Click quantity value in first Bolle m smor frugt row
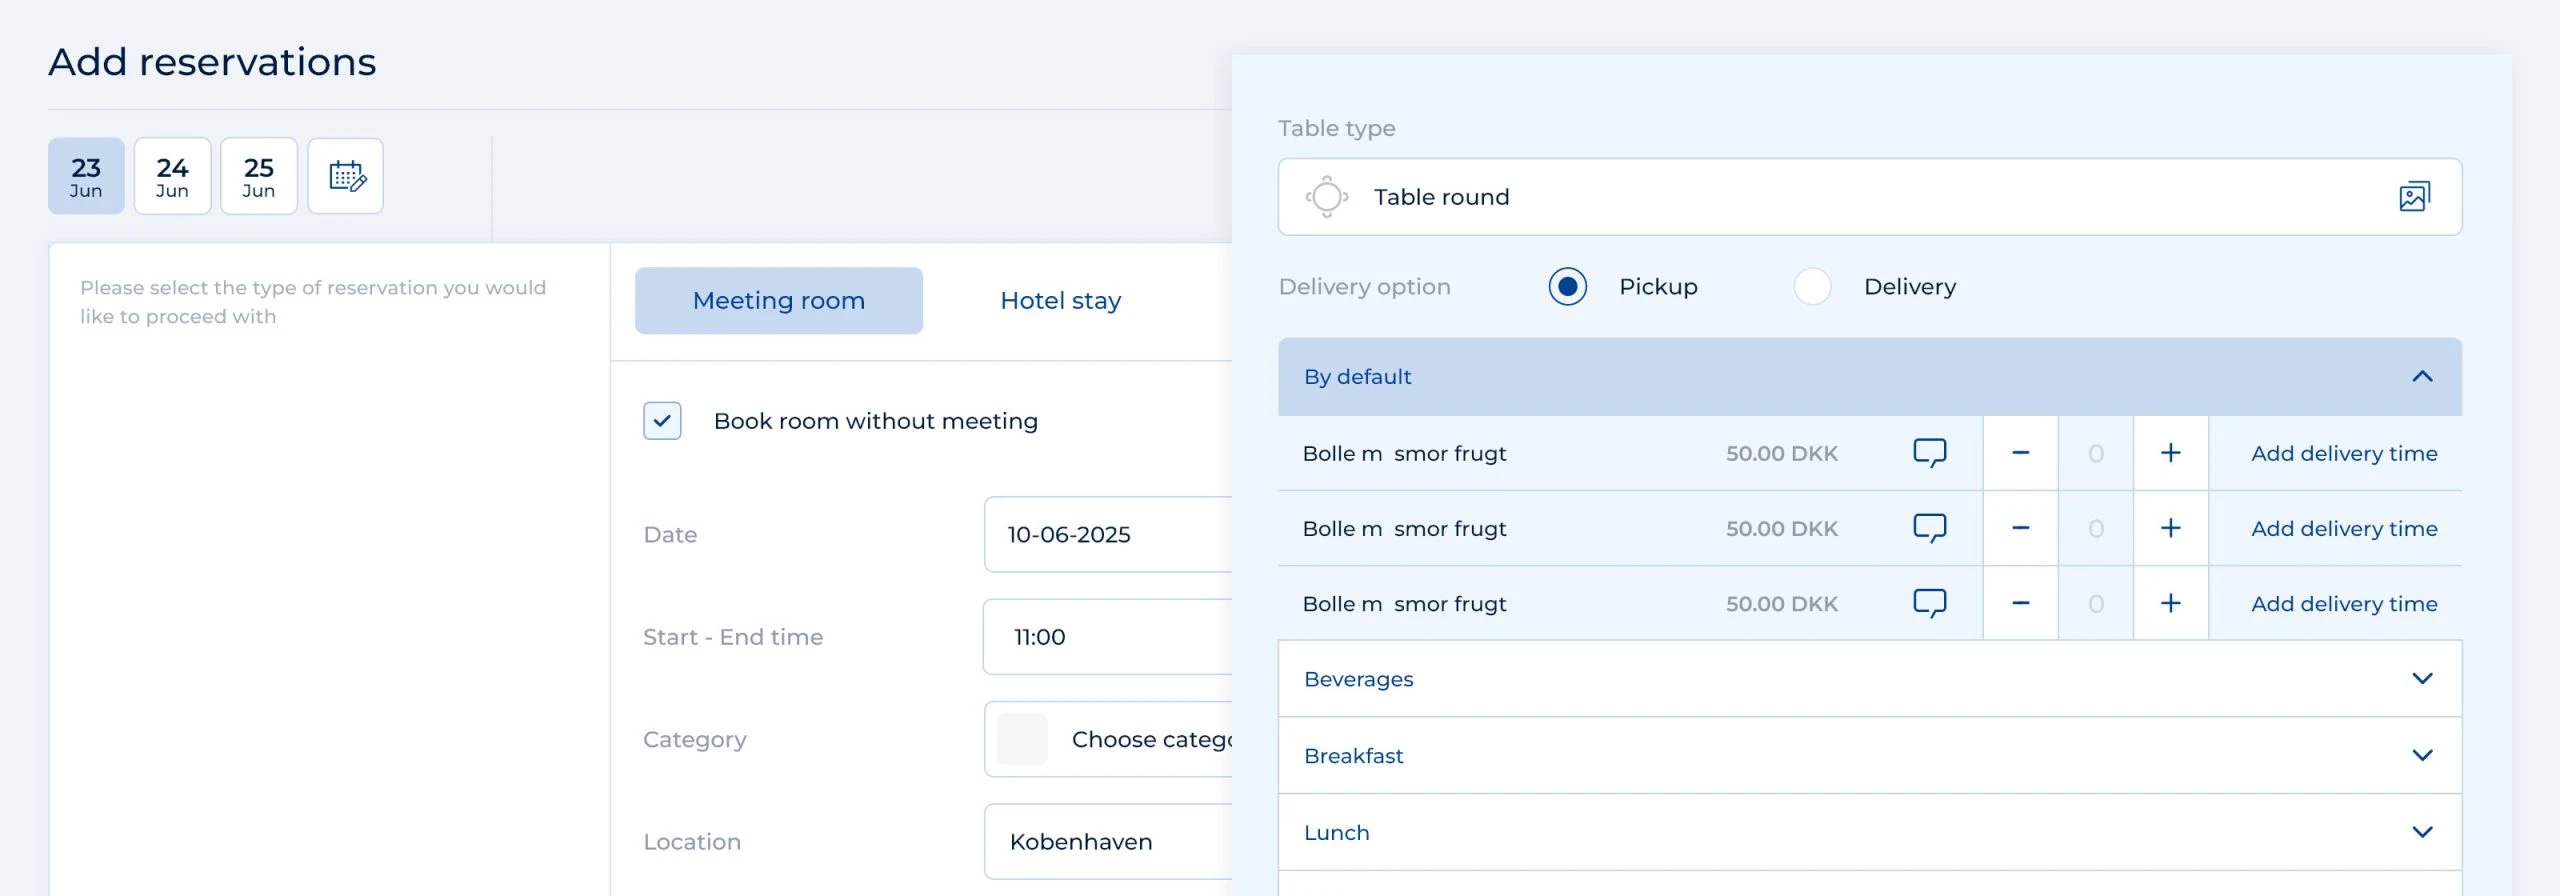Screen dimensions: 2560x896 point(2096,453)
